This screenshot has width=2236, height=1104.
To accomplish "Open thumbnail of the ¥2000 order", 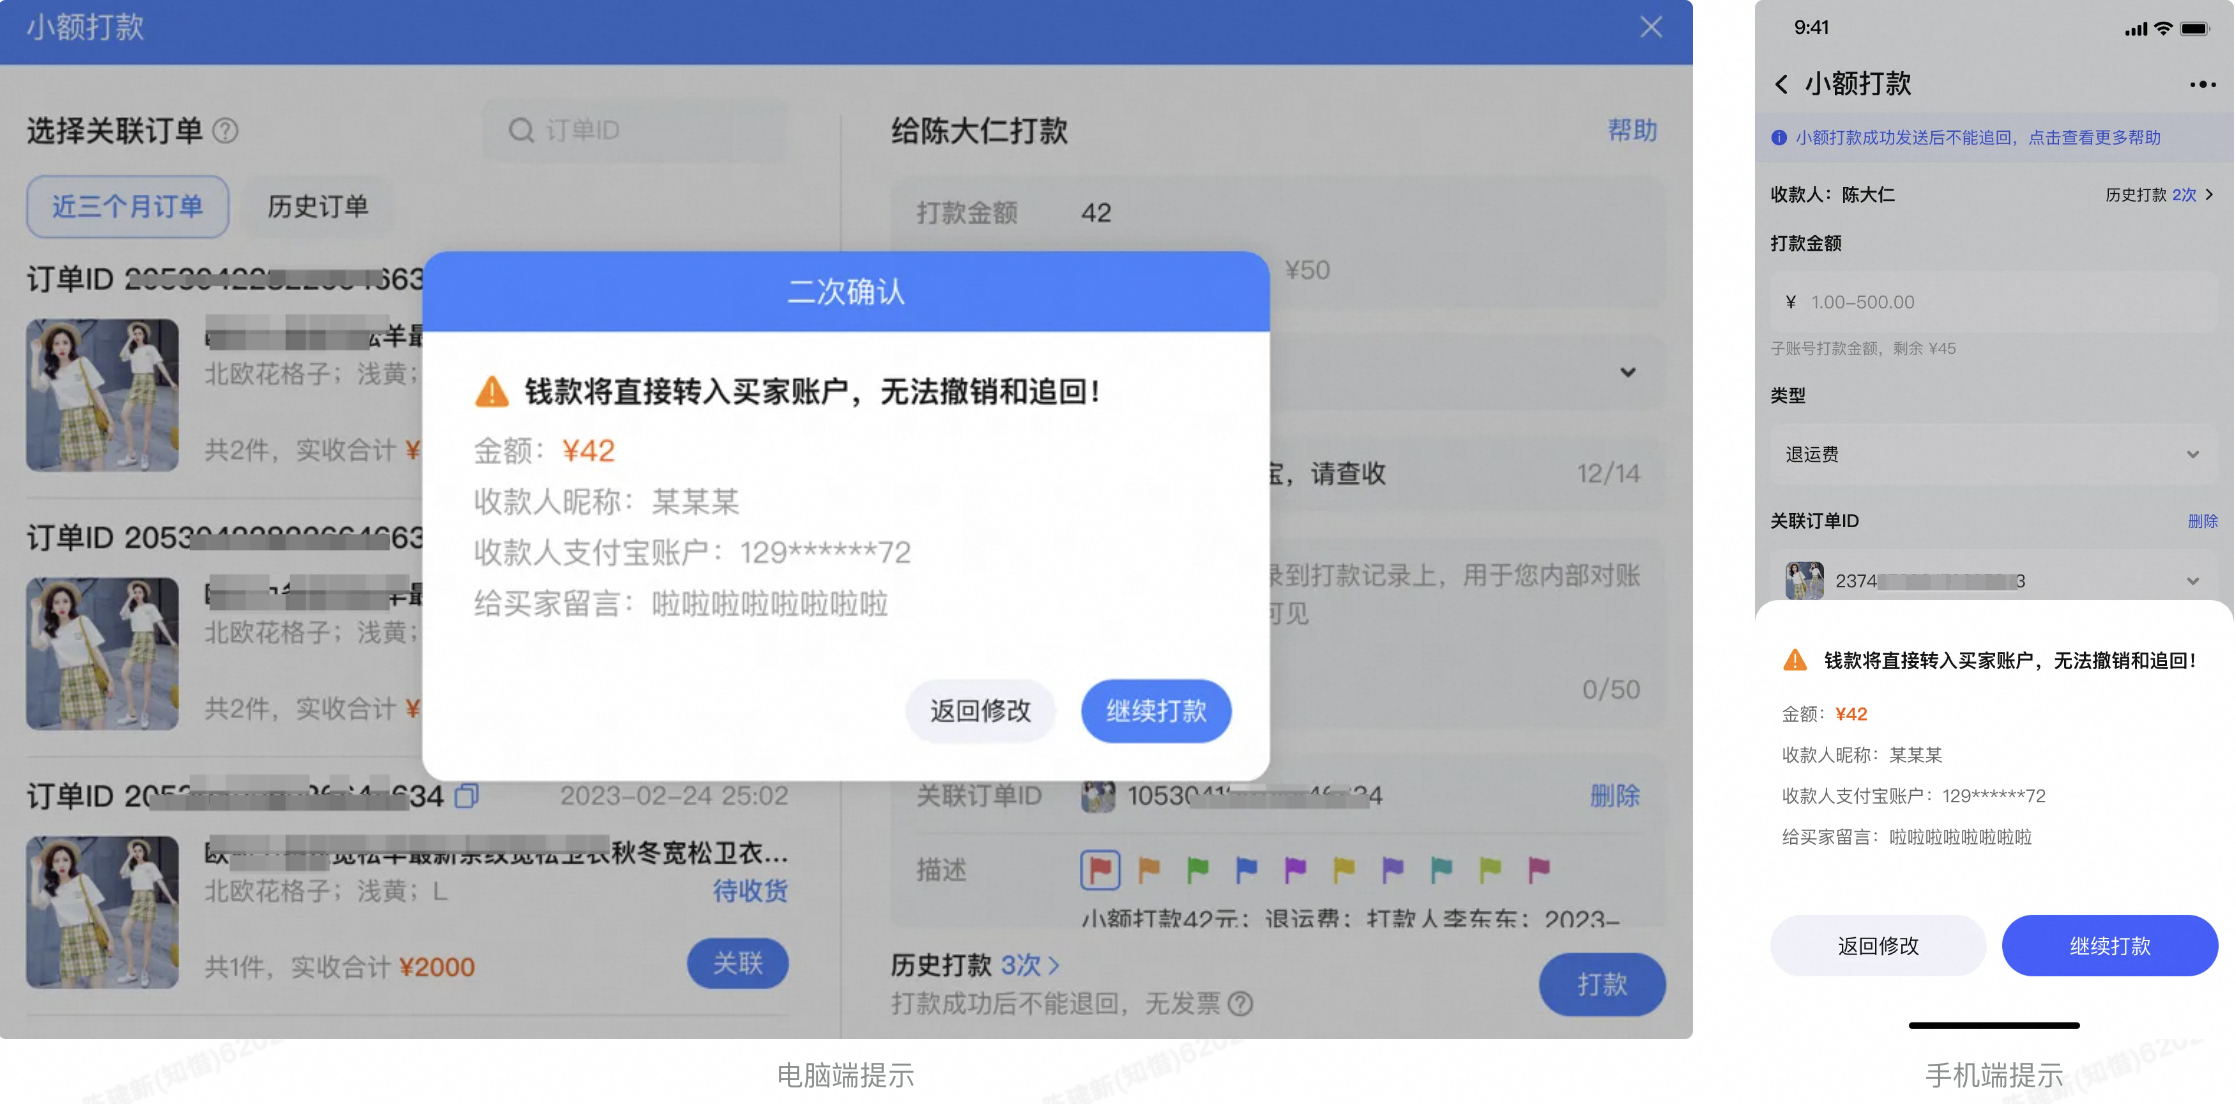I will (x=102, y=912).
